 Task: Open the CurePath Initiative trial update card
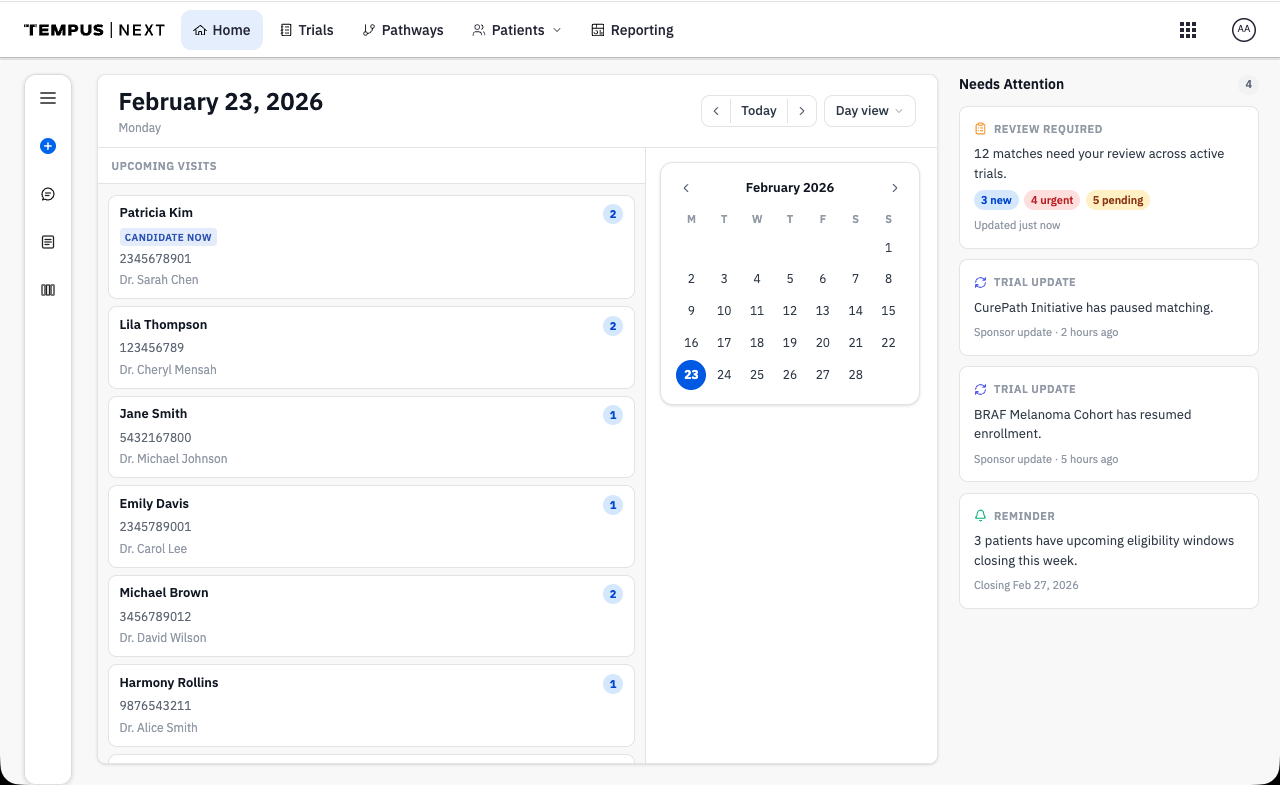tap(1108, 307)
